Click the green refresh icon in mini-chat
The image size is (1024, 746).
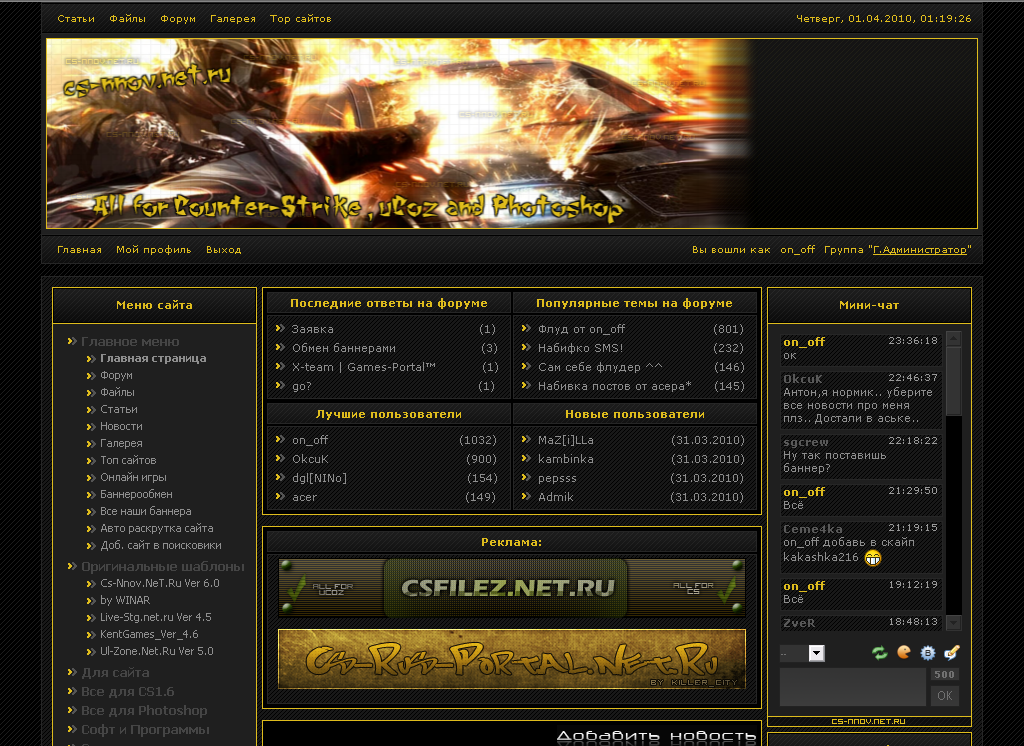tap(879, 653)
